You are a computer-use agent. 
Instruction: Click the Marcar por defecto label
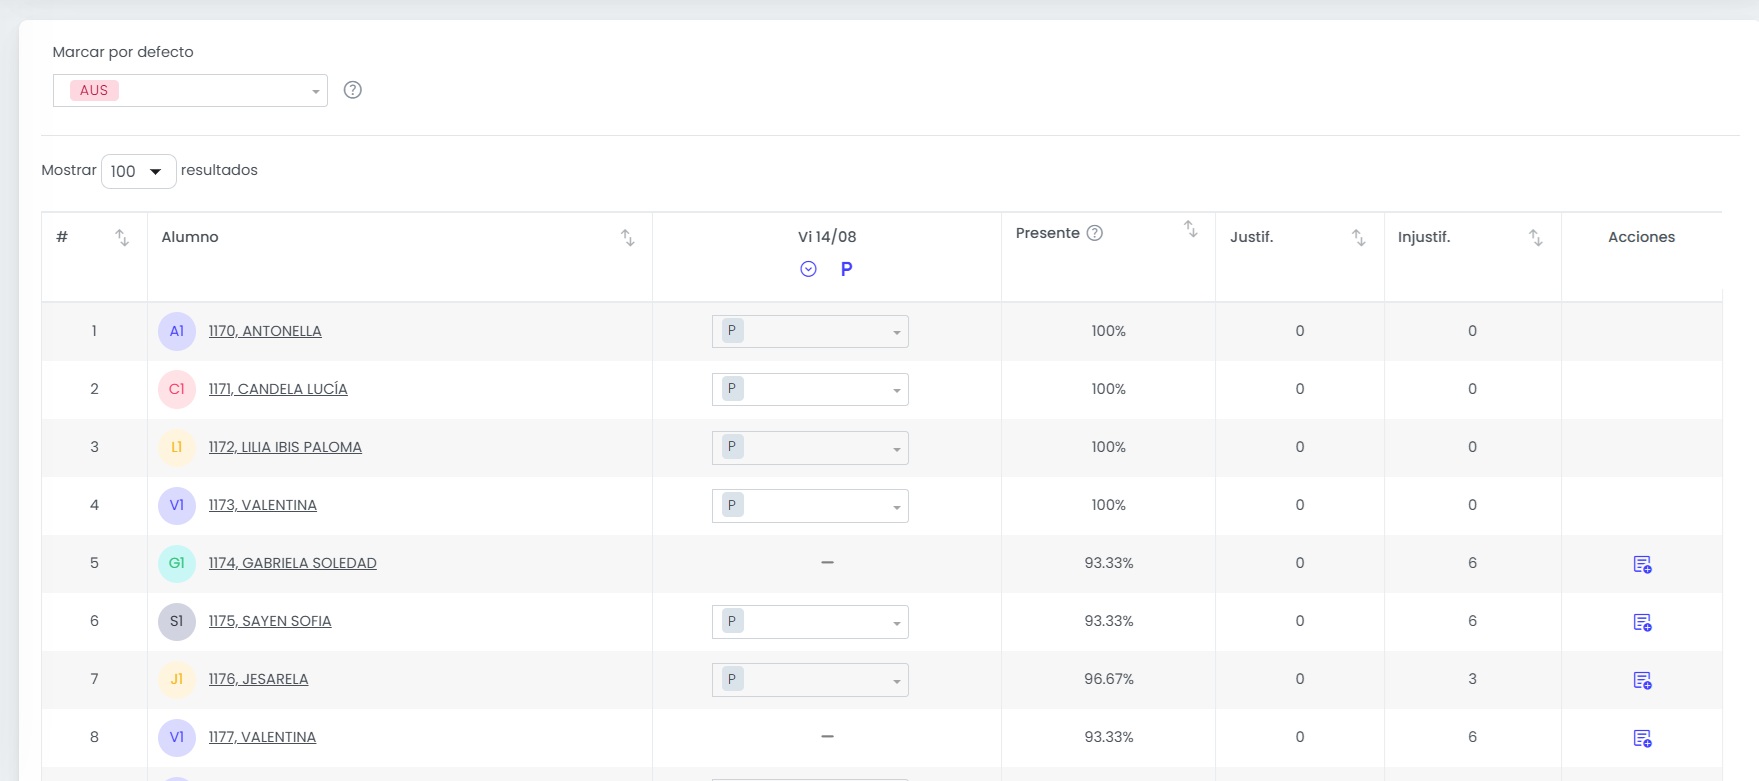[x=123, y=52]
